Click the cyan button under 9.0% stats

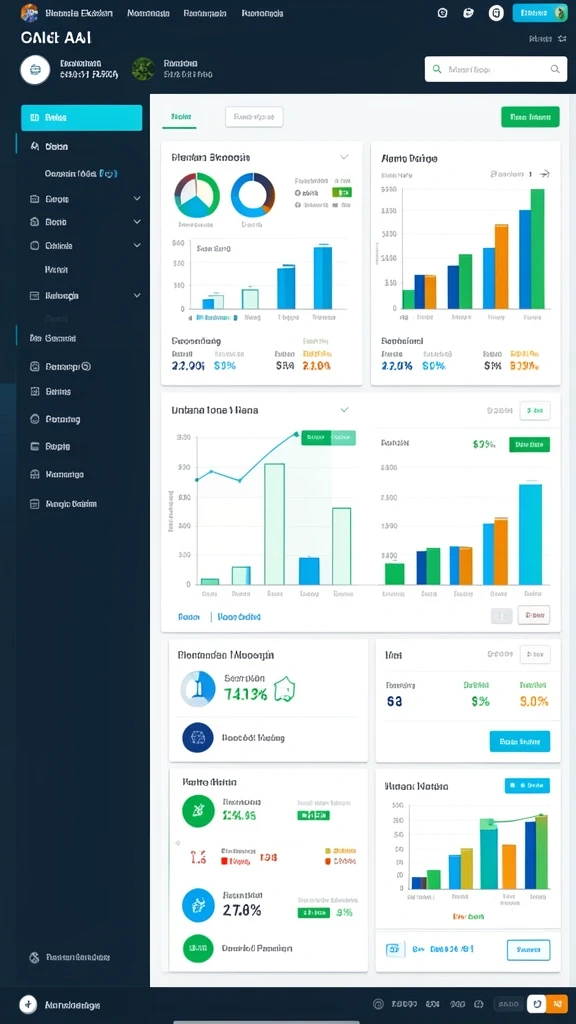pyautogui.click(x=520, y=741)
